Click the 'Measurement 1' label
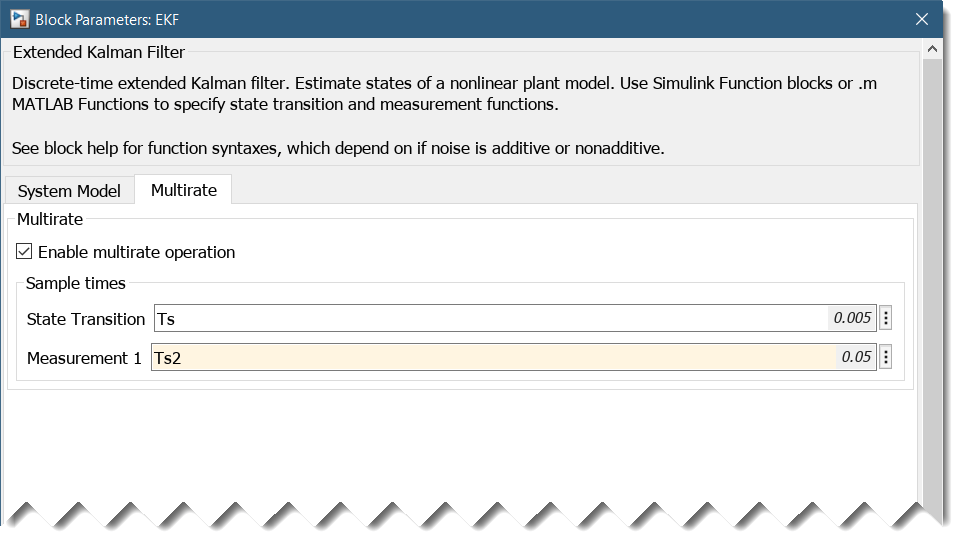The image size is (958, 542). [x=84, y=358]
